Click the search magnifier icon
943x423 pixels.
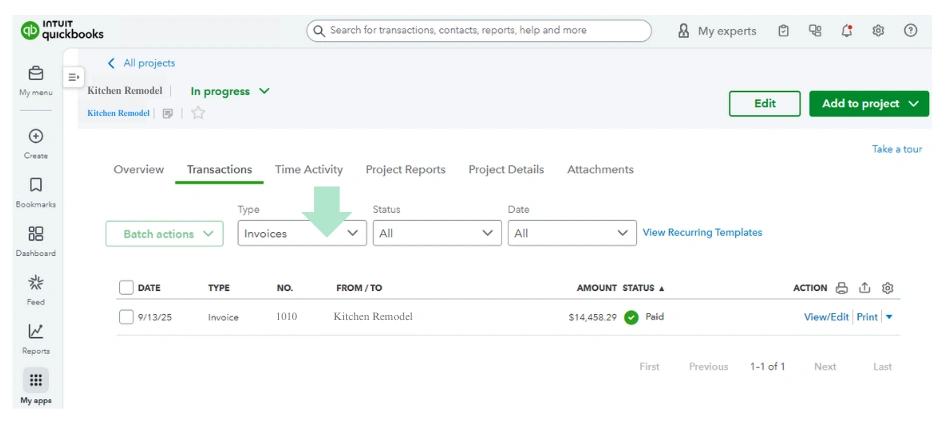[319, 31]
